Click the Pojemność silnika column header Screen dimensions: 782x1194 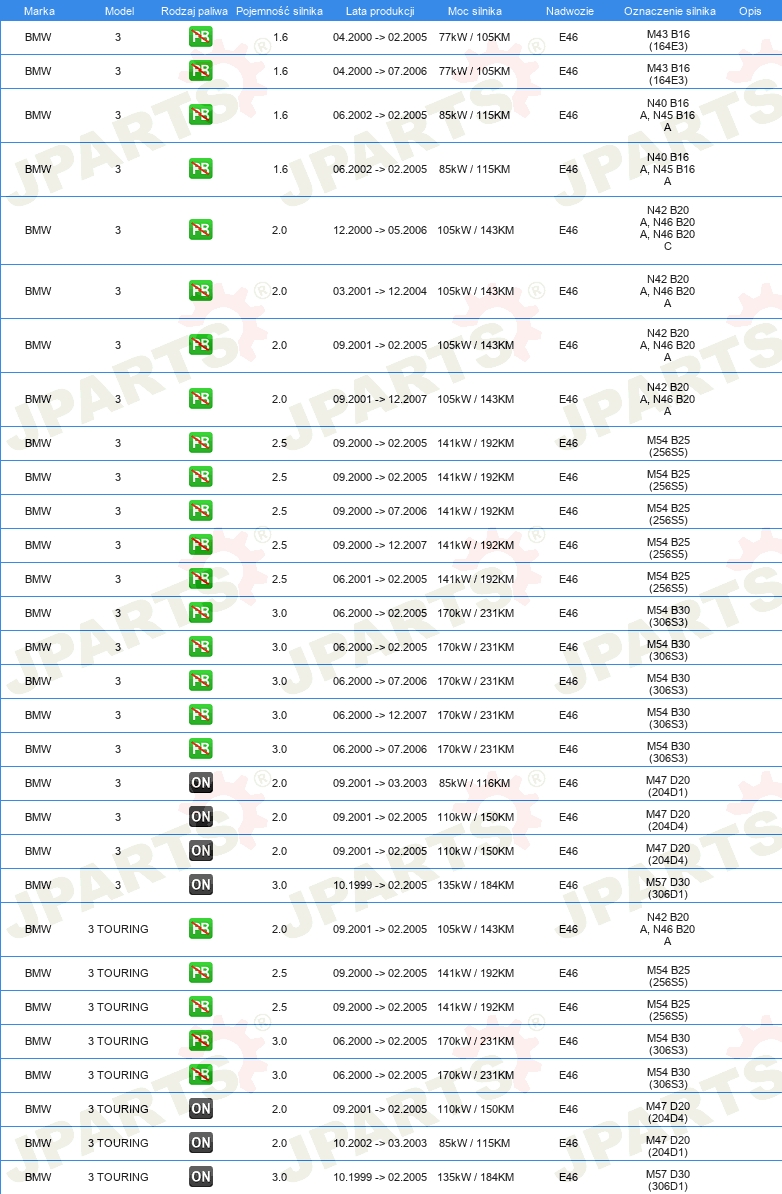coord(279,11)
